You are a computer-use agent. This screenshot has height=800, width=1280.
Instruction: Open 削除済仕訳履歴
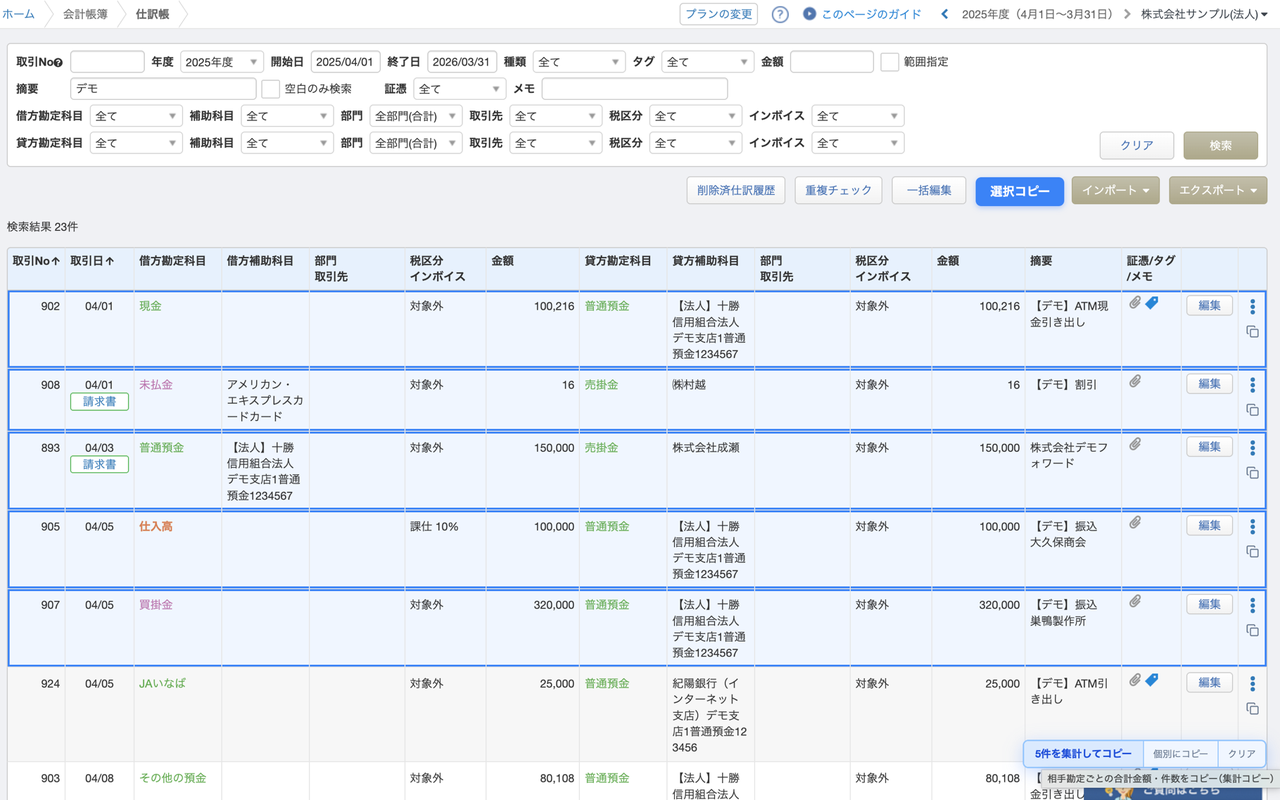(x=736, y=190)
